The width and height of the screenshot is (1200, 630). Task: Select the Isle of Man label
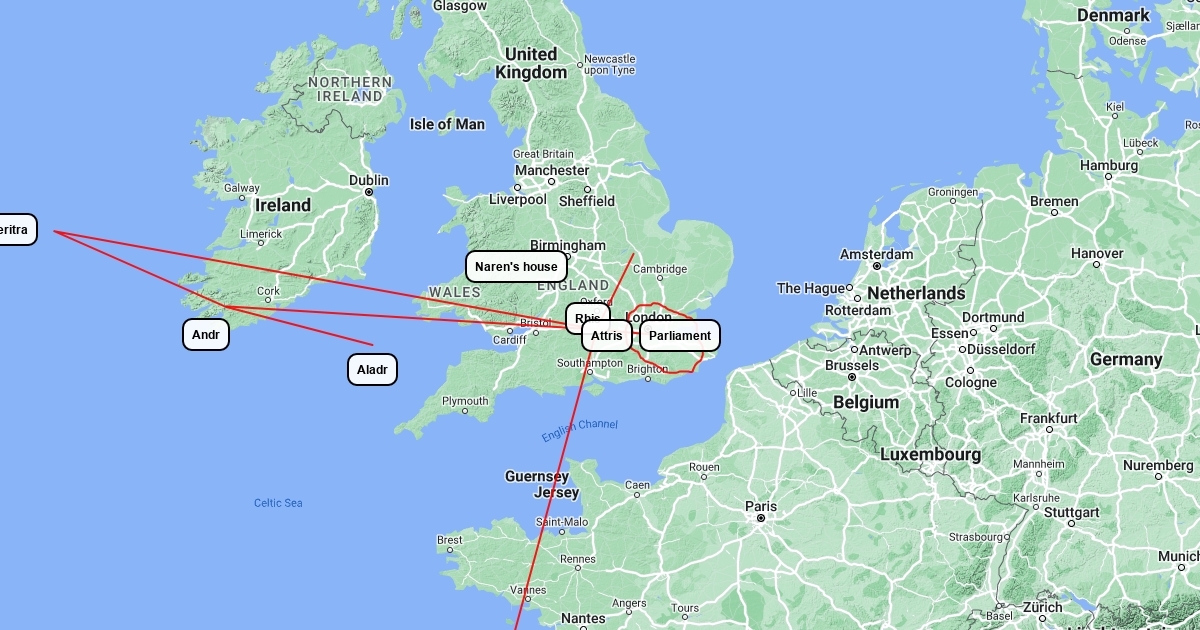[447, 124]
